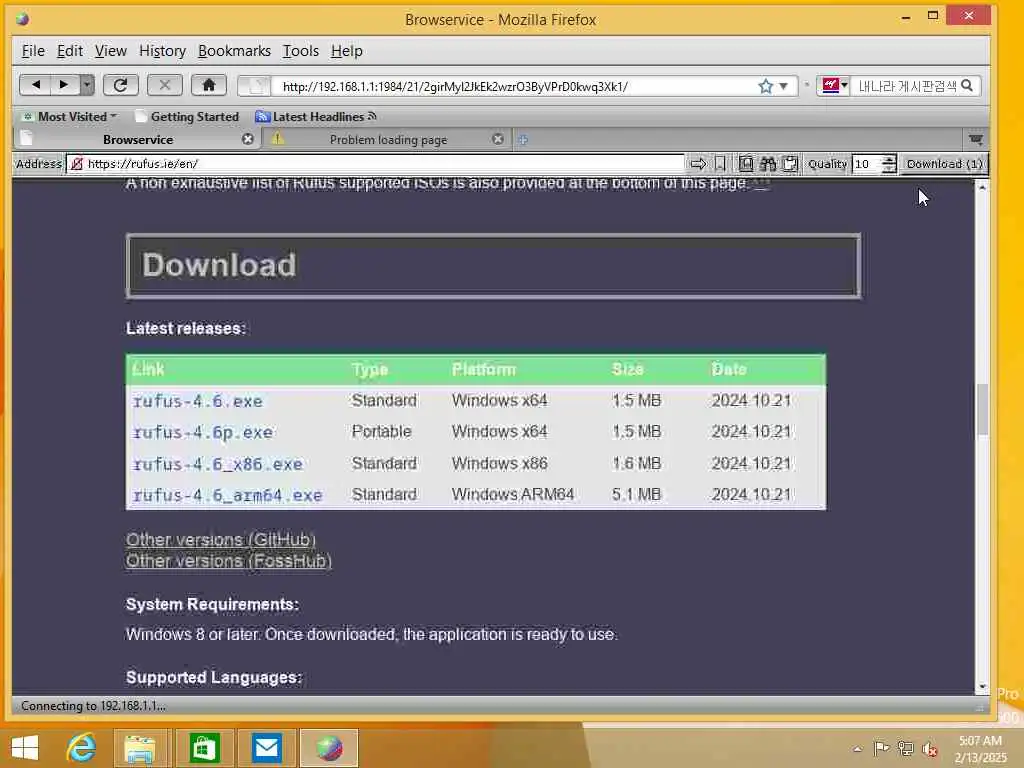Click the Browservice Go arrow

pos(698,163)
